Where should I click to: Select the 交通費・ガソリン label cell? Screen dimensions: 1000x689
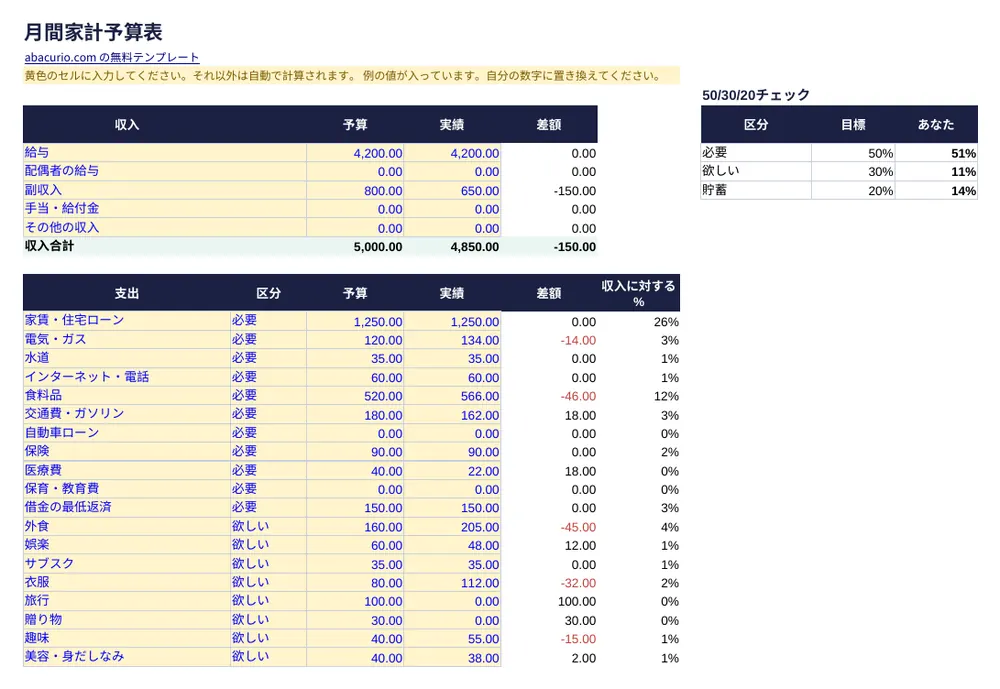click(127, 414)
